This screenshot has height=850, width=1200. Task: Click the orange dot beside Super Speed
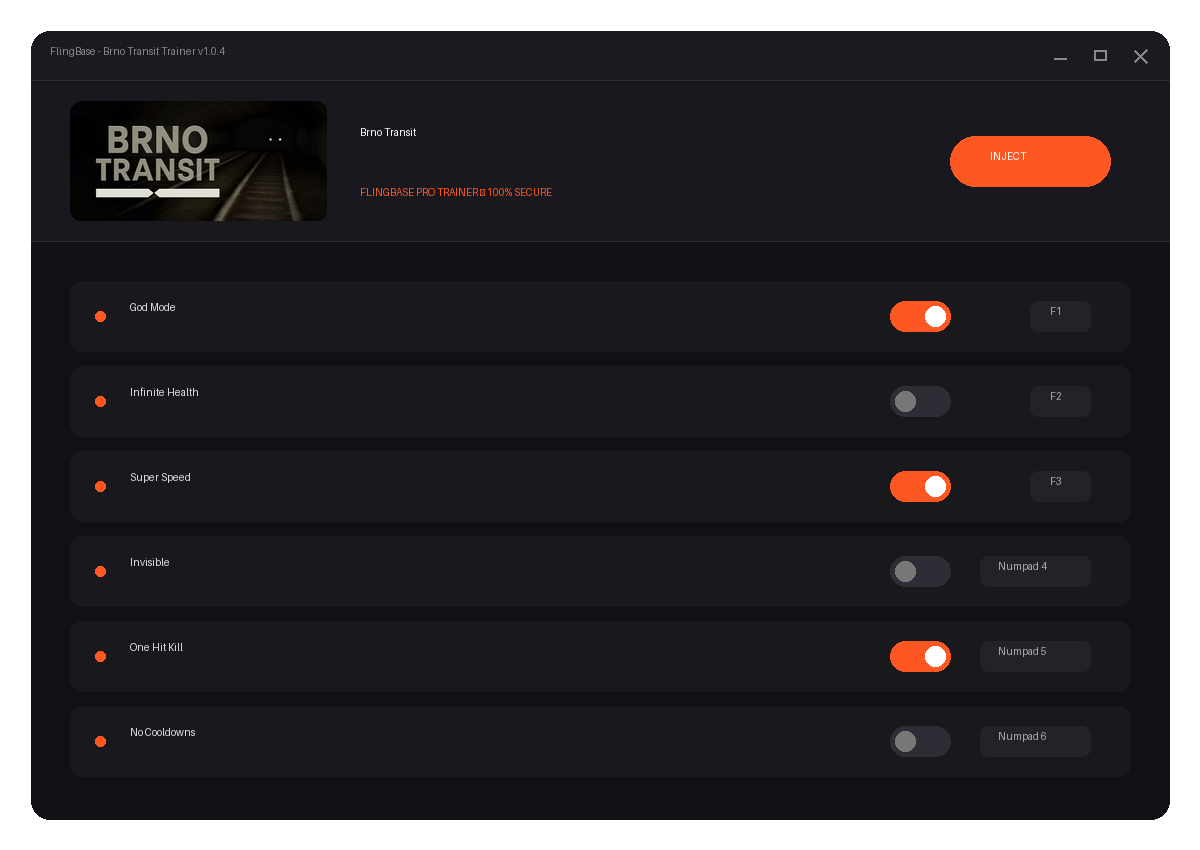click(100, 486)
